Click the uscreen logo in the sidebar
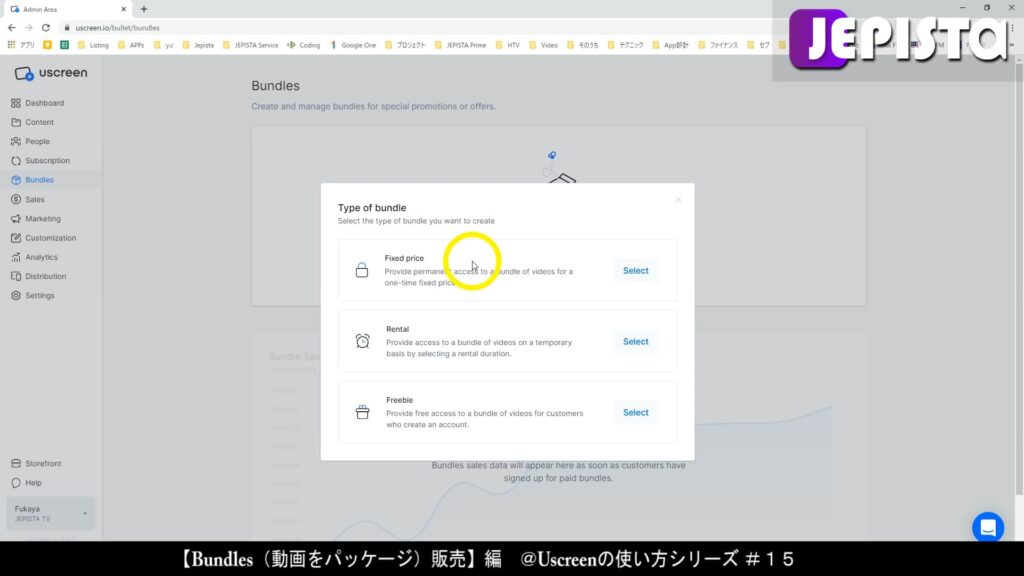The image size is (1024, 576). click(x=51, y=73)
